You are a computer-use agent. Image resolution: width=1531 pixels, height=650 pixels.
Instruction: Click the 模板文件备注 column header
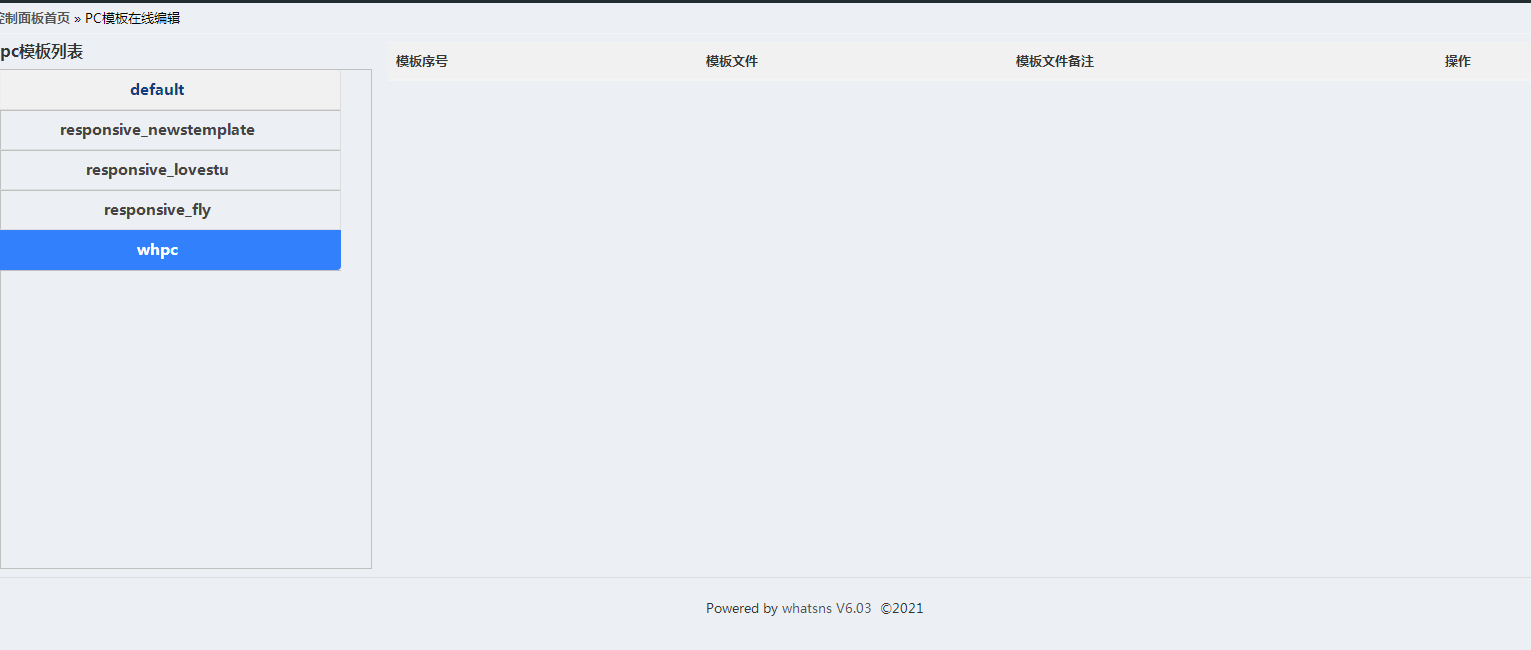[1055, 61]
